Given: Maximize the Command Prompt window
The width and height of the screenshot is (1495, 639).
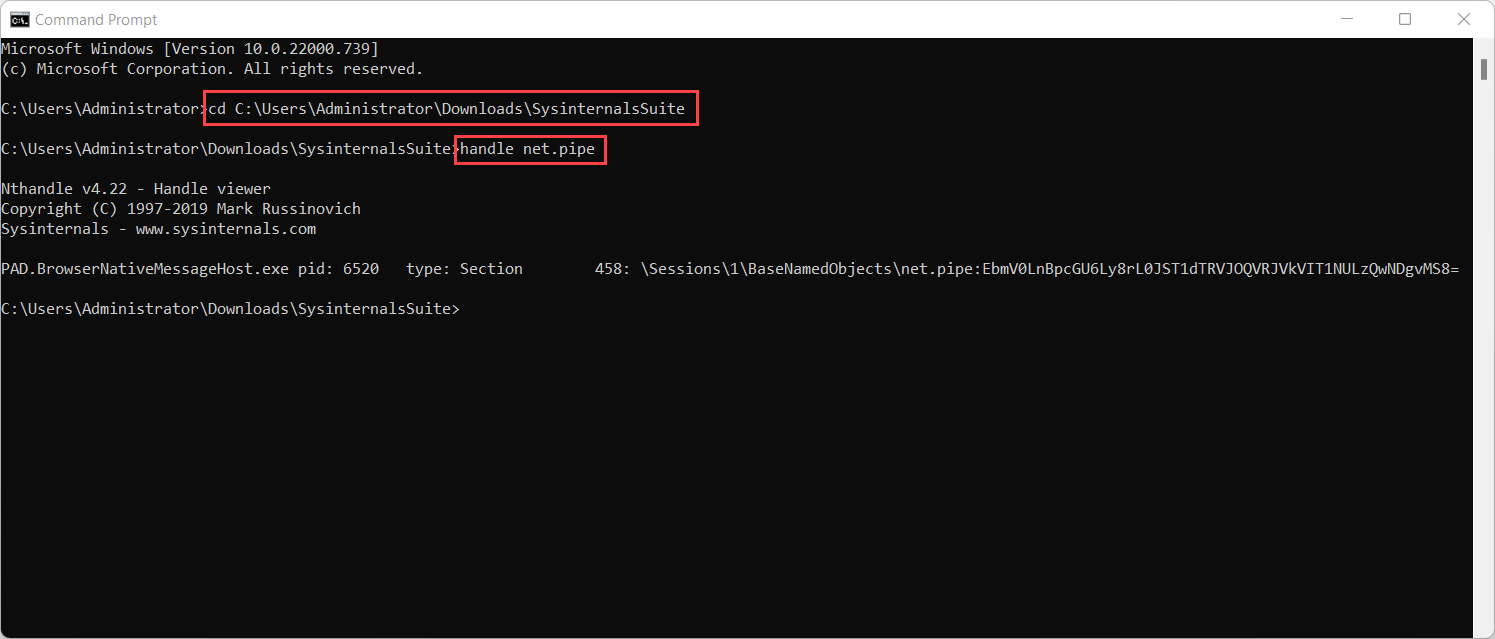Looking at the screenshot, I should (1405, 18).
